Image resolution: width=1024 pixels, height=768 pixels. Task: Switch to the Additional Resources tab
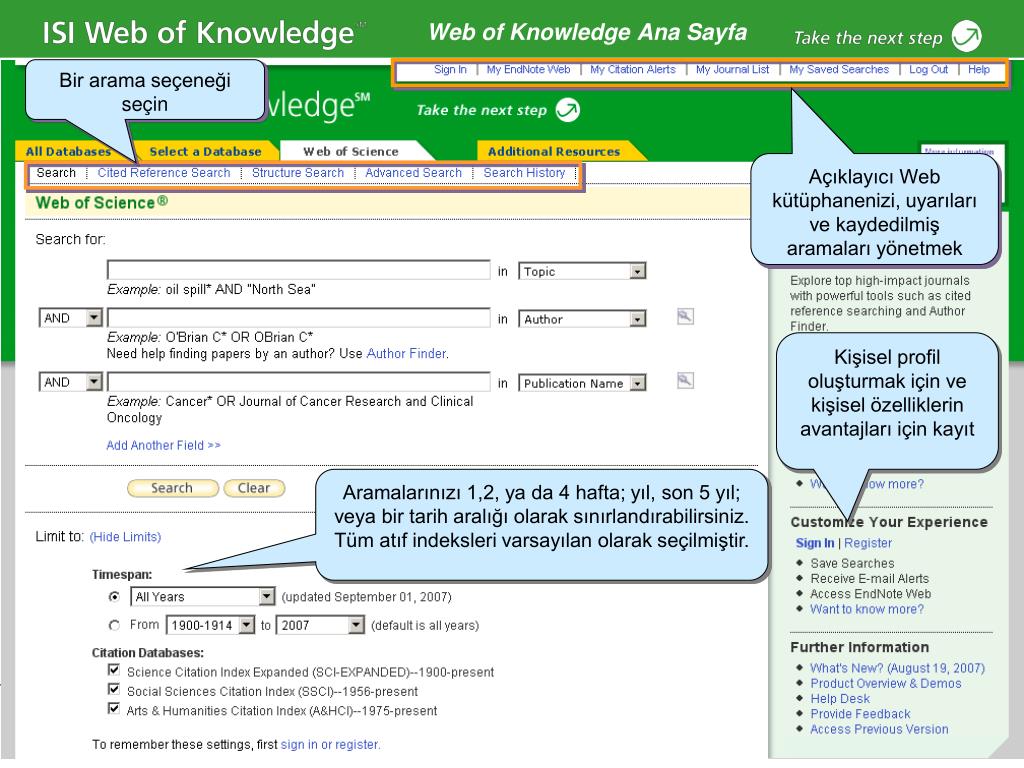(554, 152)
